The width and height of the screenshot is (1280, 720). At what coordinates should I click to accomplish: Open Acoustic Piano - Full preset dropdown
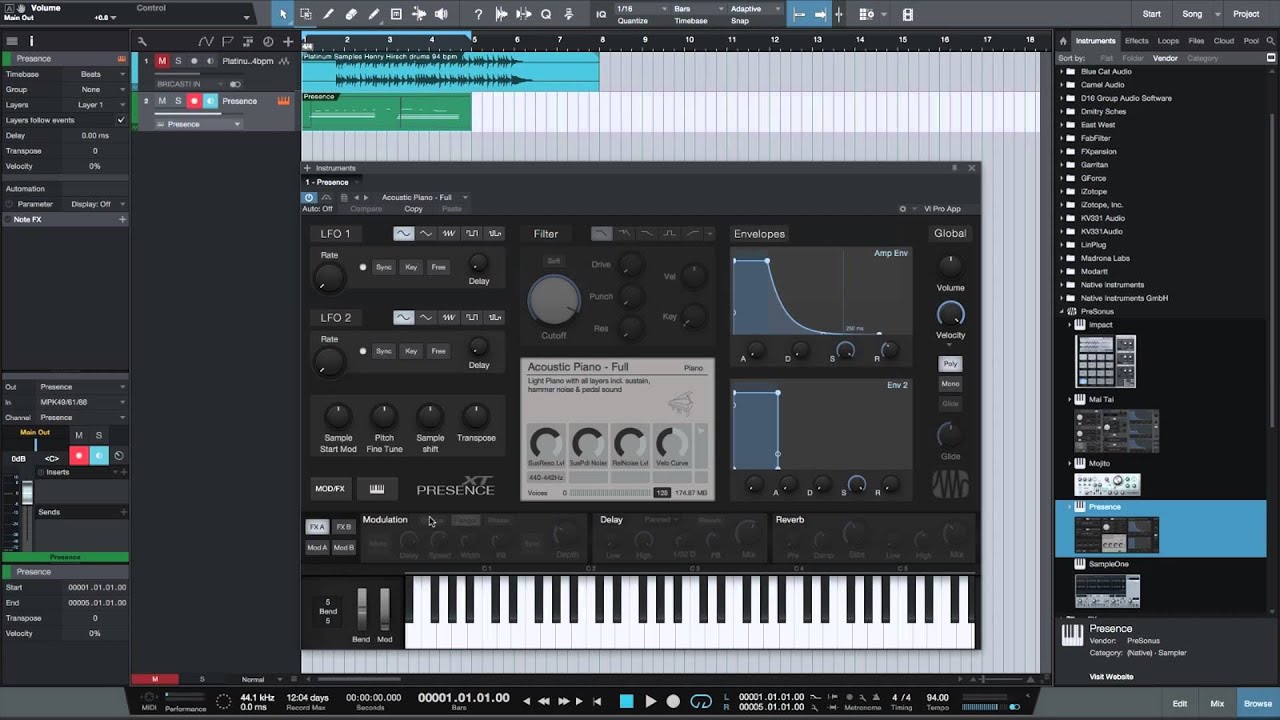(424, 197)
